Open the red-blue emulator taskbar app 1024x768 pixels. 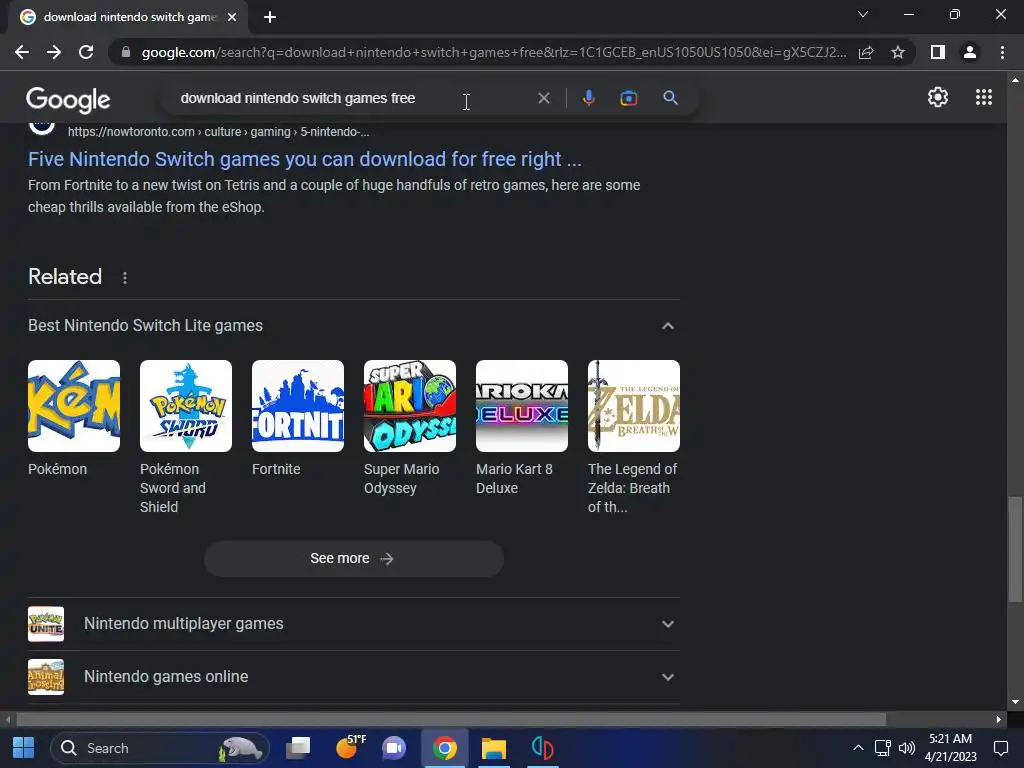click(x=542, y=748)
